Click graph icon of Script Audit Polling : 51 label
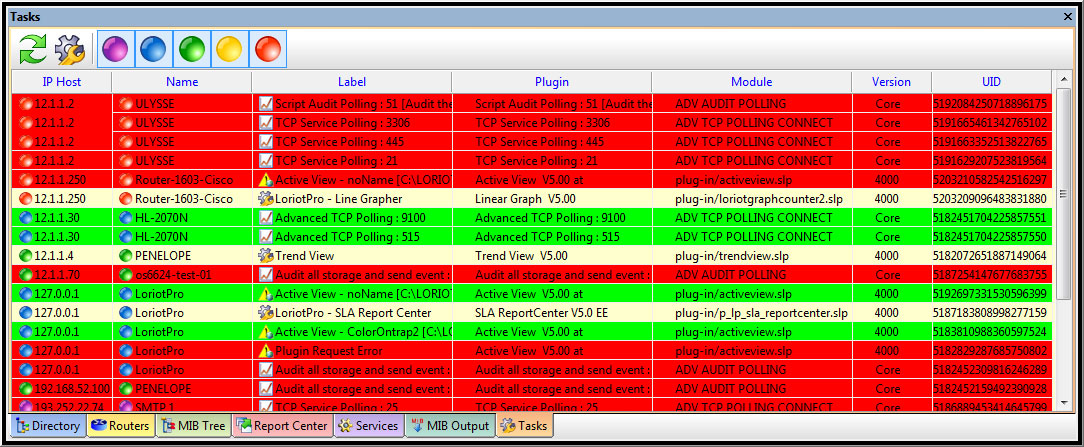 click(265, 103)
